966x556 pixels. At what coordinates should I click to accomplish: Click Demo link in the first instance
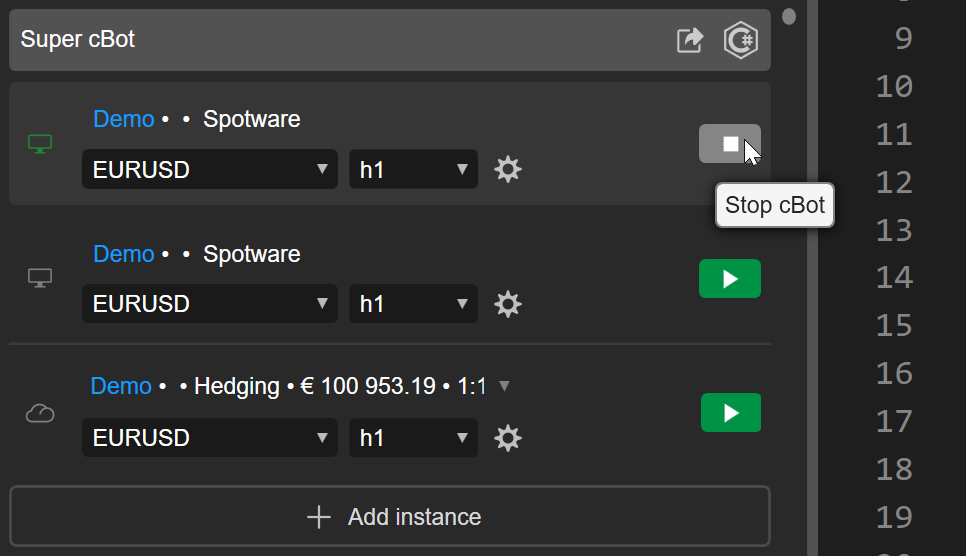tap(123, 119)
